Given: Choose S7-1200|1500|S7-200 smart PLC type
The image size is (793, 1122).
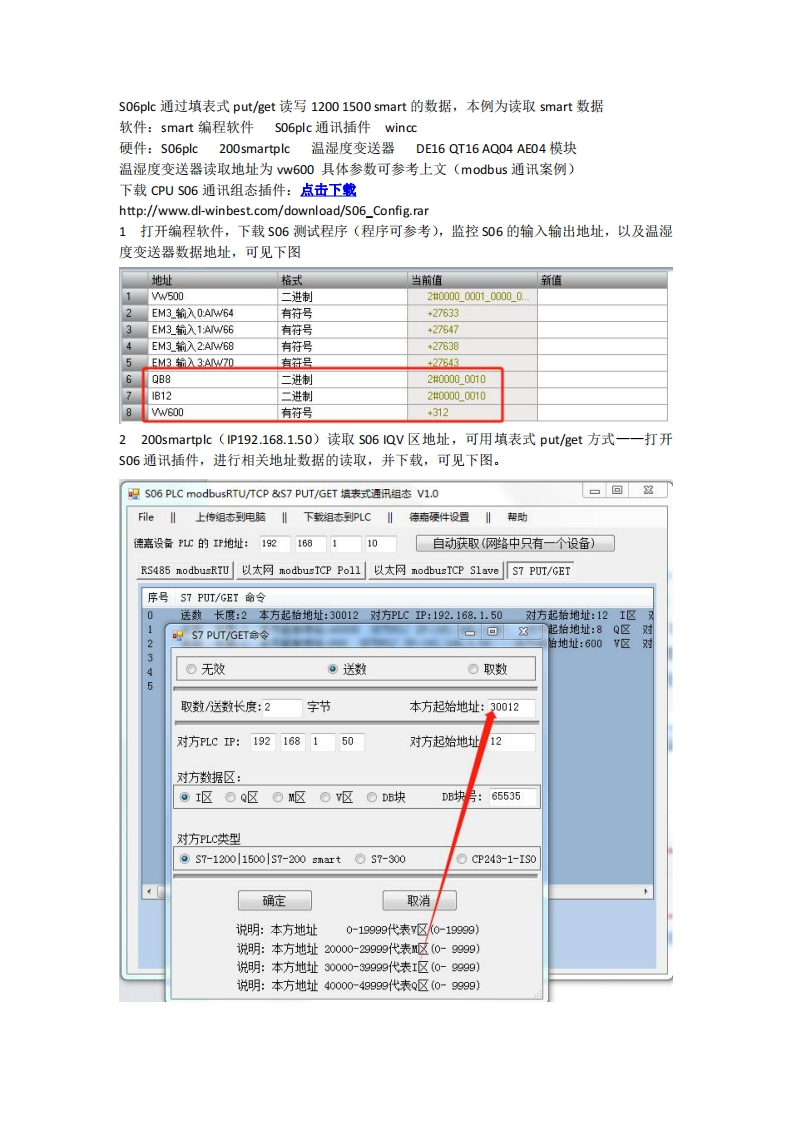Looking at the screenshot, I should [261, 859].
